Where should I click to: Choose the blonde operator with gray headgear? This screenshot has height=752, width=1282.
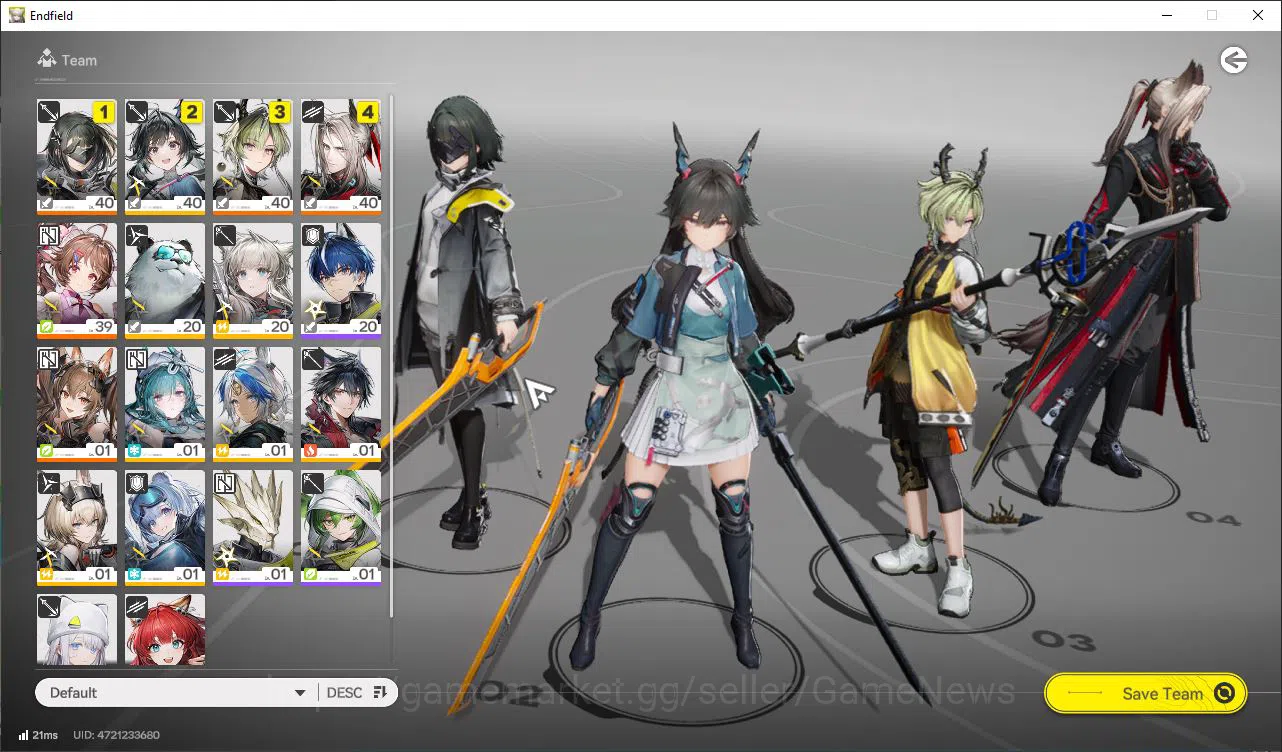(x=77, y=528)
